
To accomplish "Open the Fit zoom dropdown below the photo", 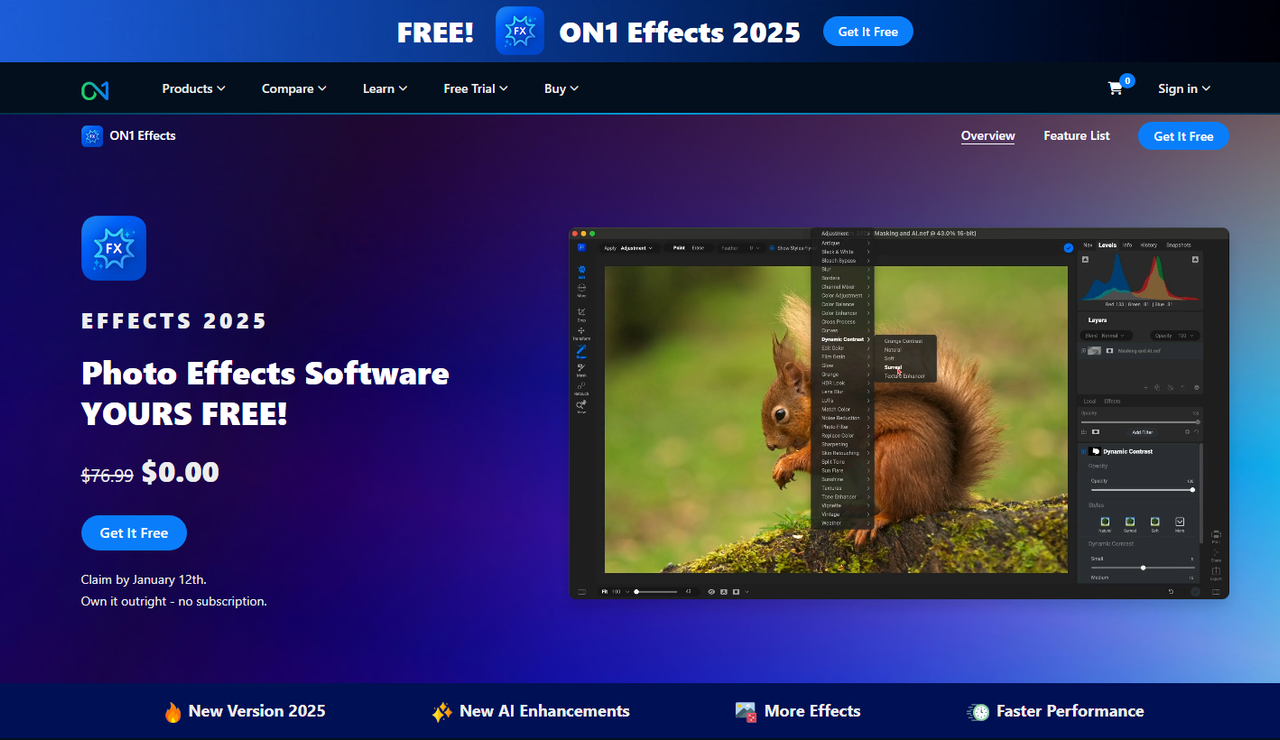I will pyautogui.click(x=615, y=592).
